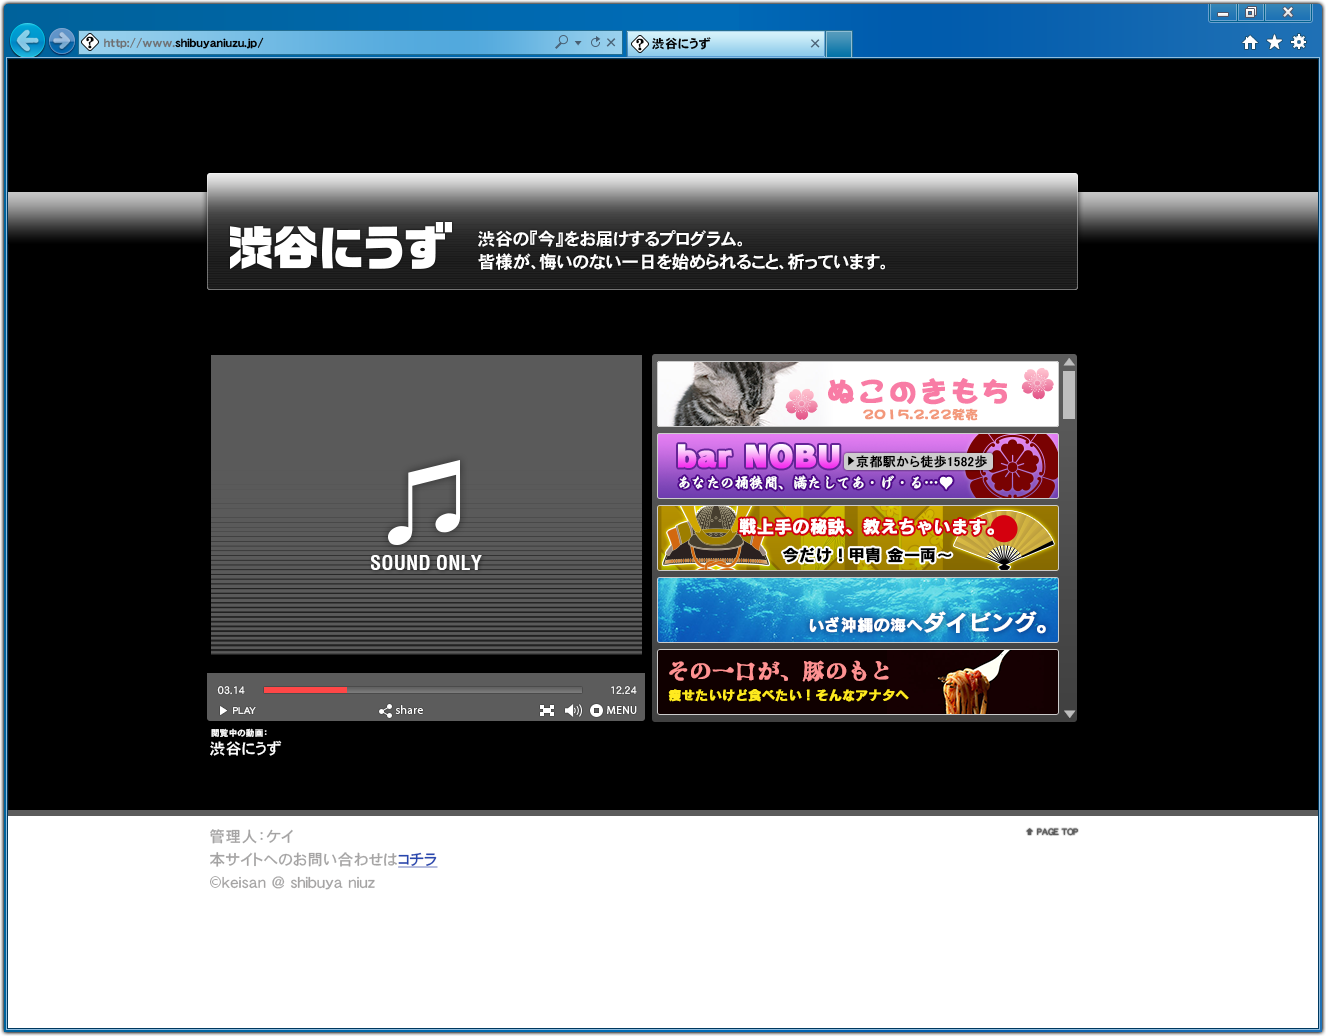Click the address bar search magnifier icon
This screenshot has width=1326, height=1036.
click(562, 42)
